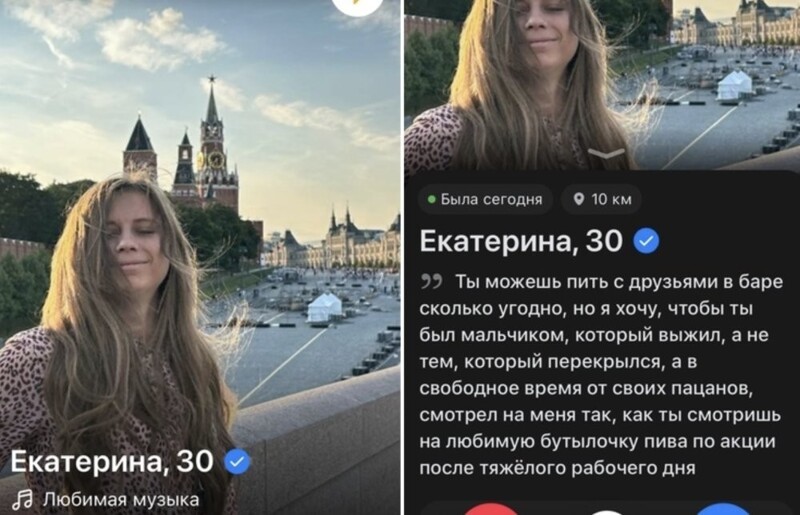Tap the bio quote text about бутылочку пива
This screenshot has width=800, height=515.
tap(601, 375)
